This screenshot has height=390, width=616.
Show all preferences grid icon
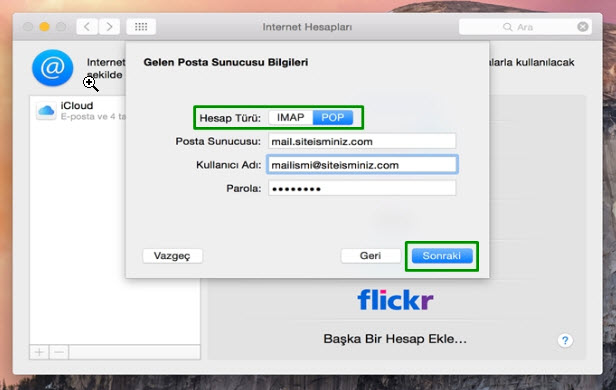(x=141, y=27)
